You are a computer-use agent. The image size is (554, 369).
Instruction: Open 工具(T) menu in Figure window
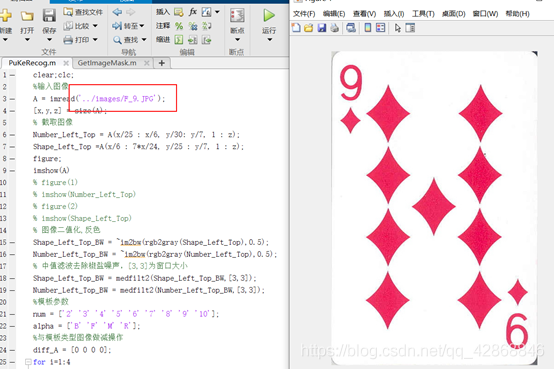pyautogui.click(x=423, y=14)
